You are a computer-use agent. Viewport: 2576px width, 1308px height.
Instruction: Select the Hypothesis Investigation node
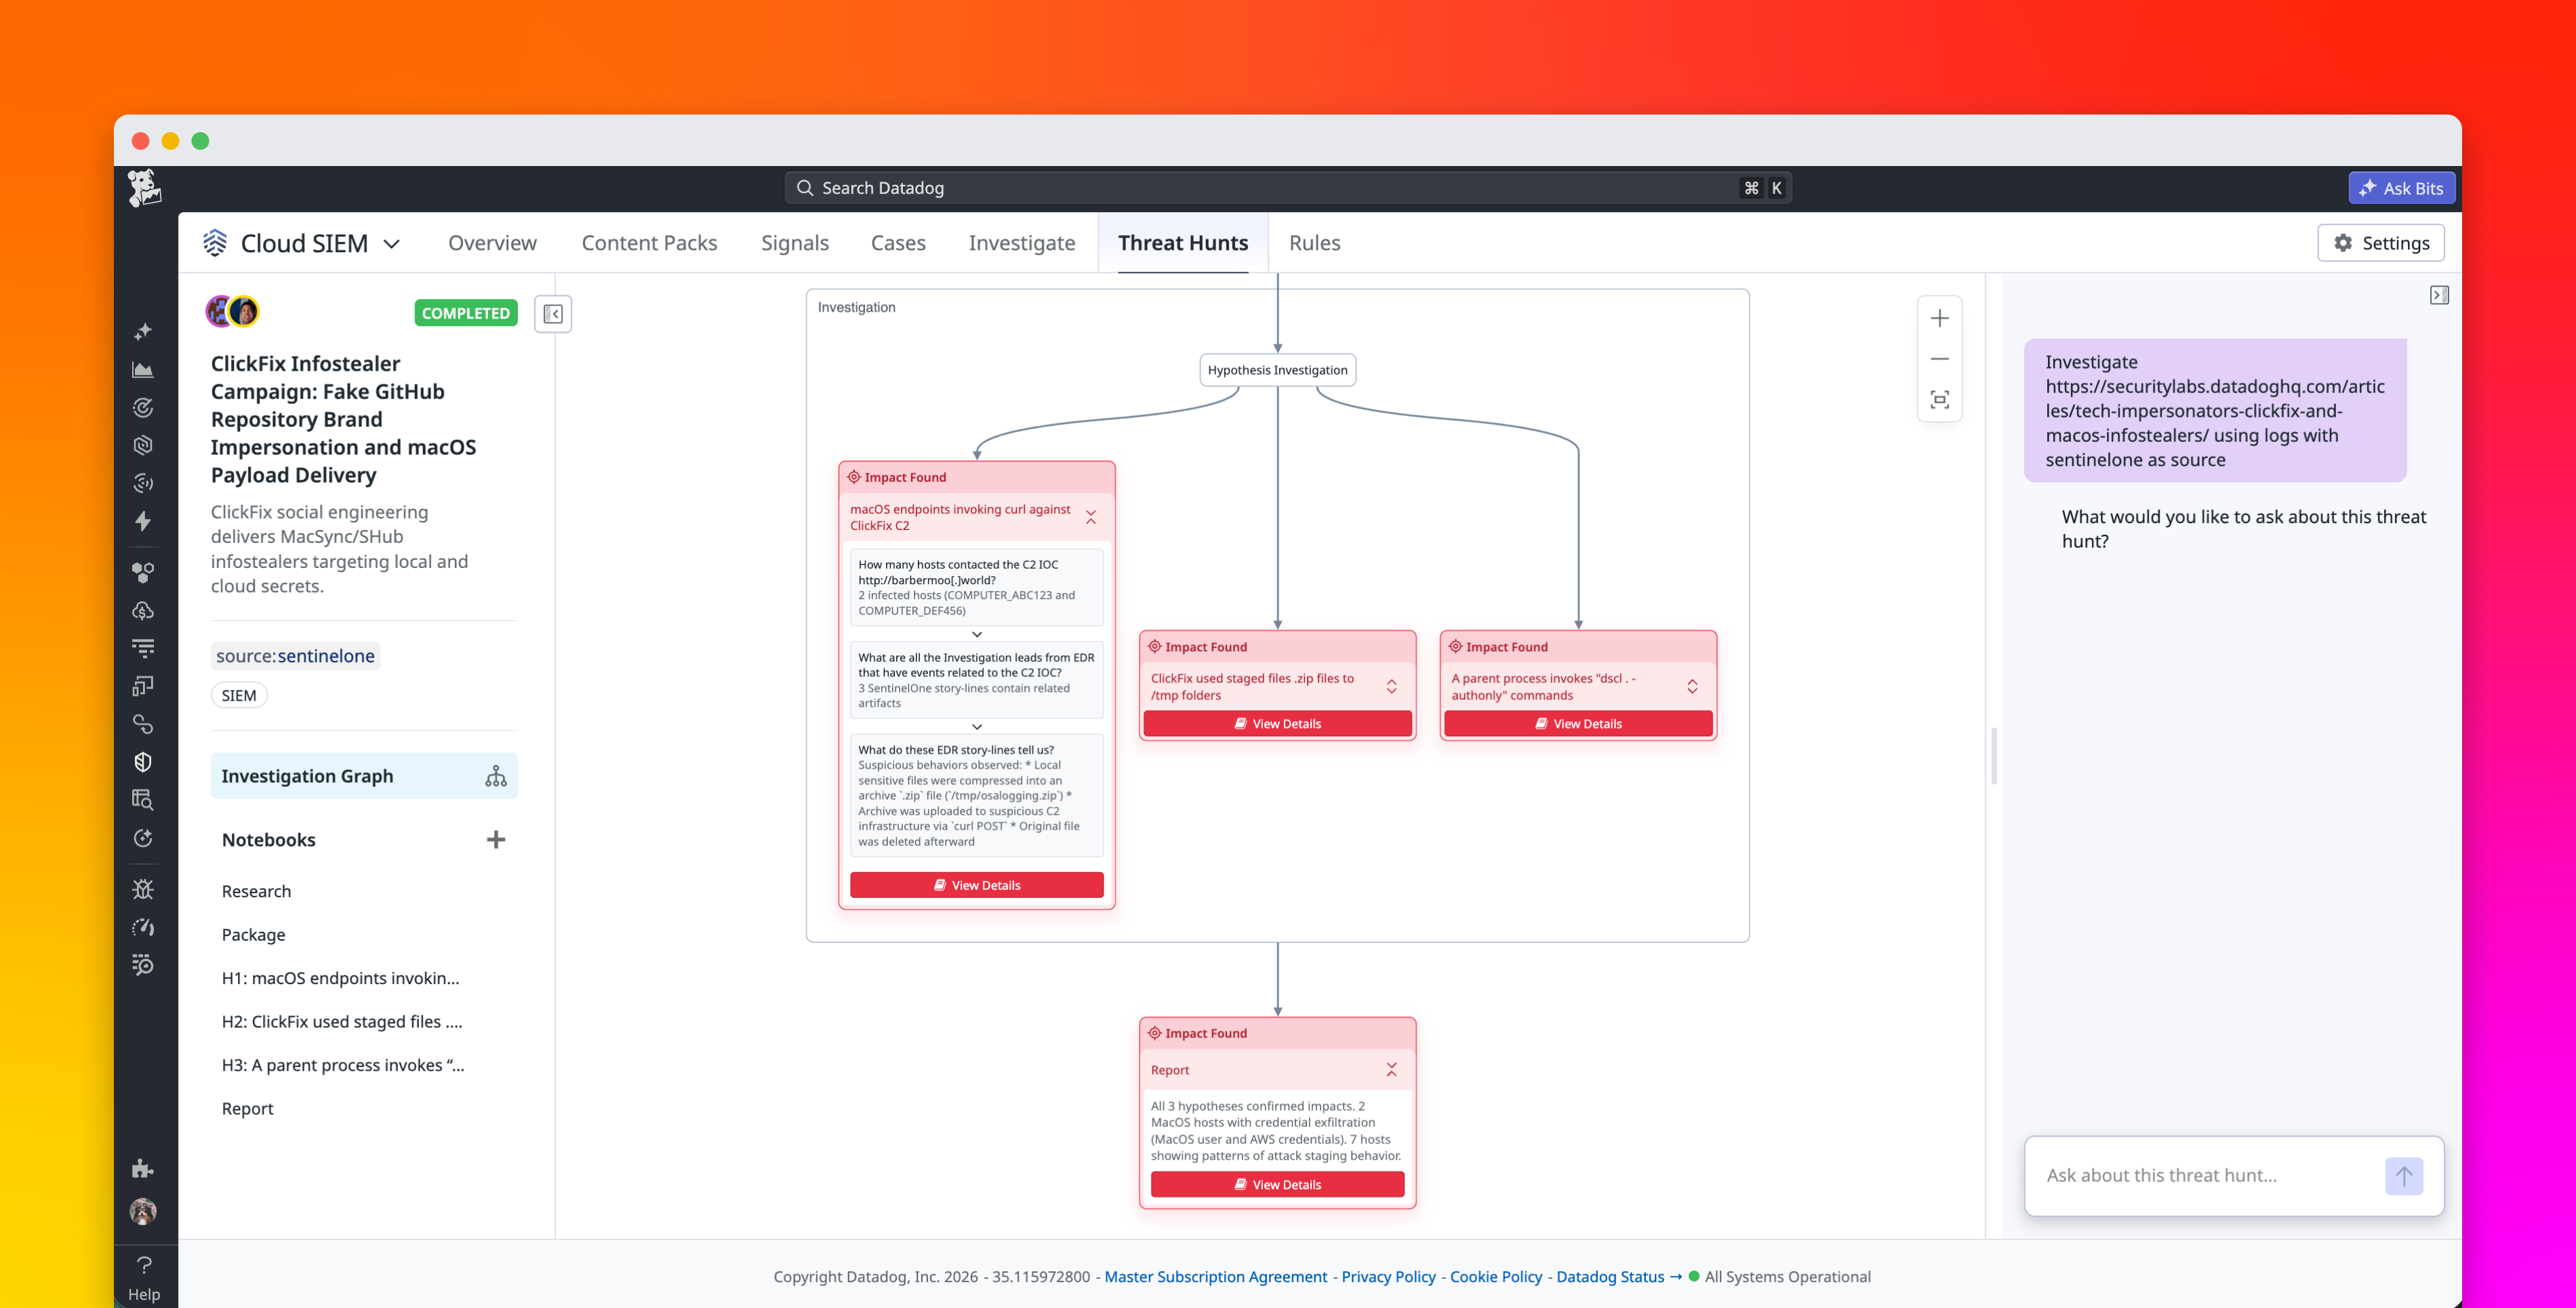(1277, 370)
